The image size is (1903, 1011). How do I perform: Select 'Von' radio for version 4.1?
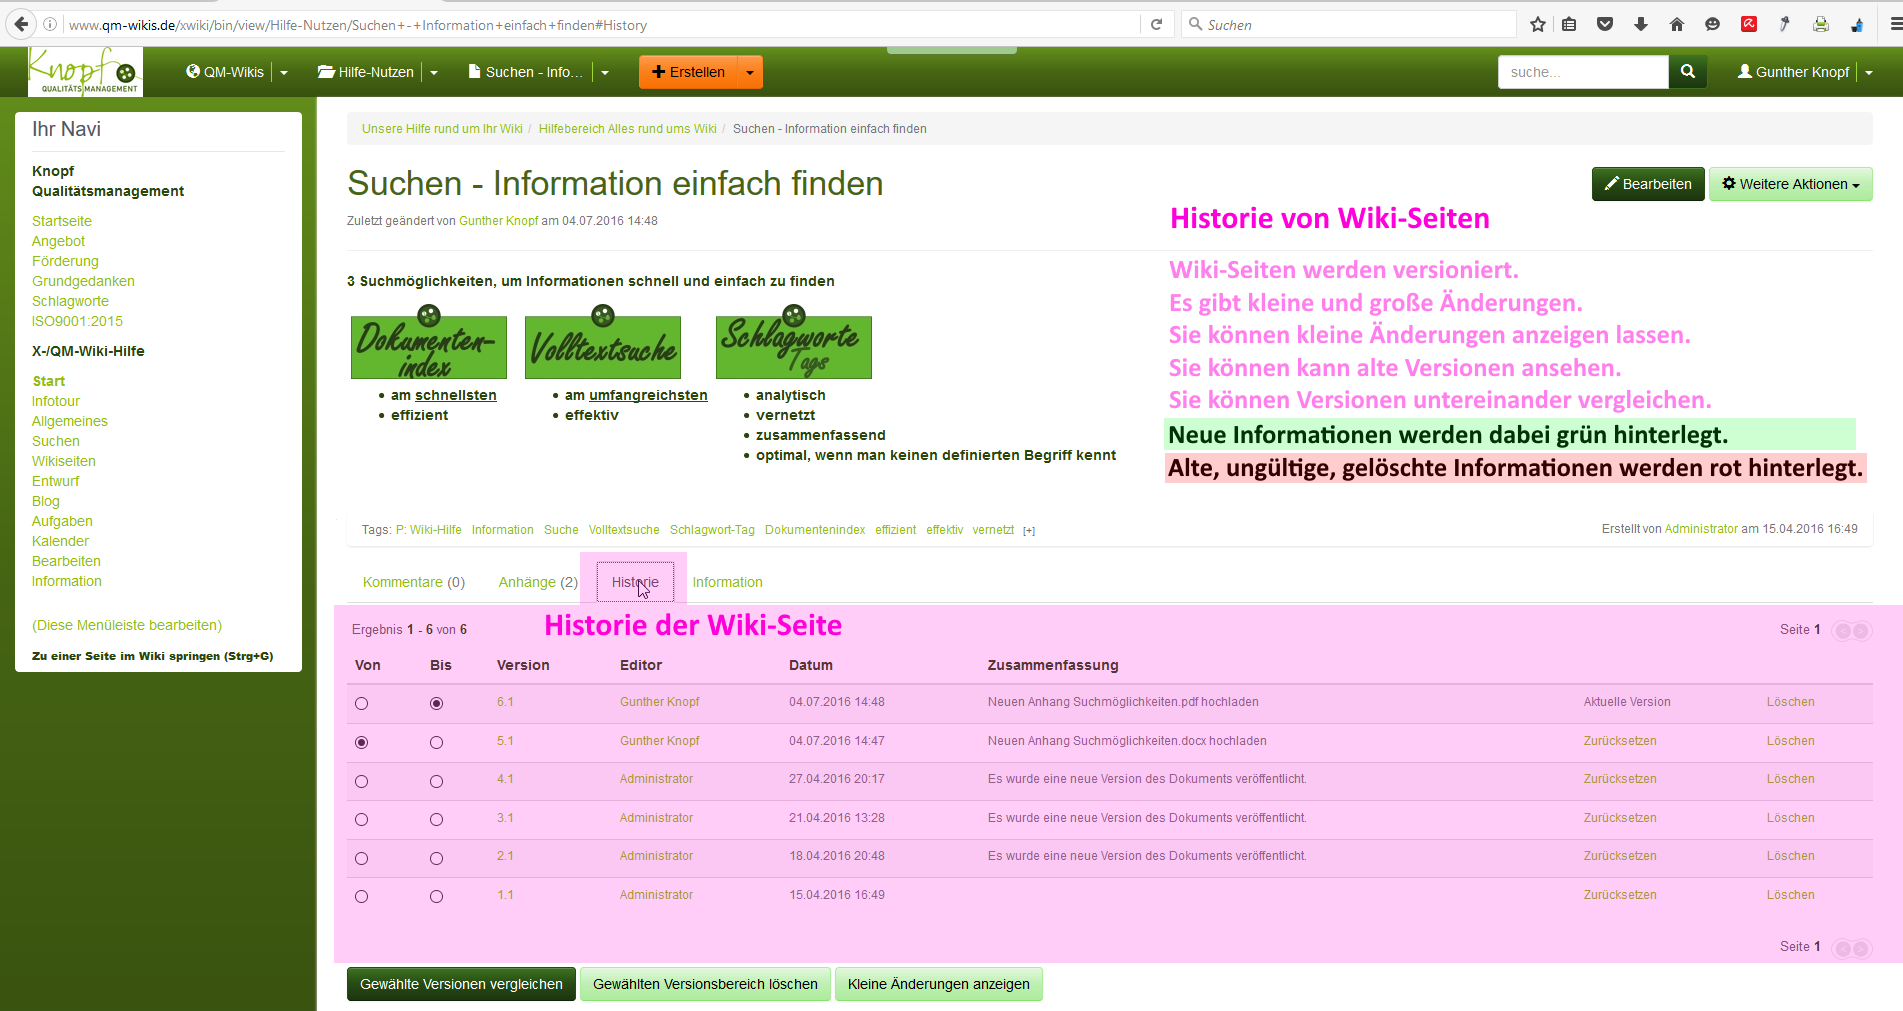point(362,781)
